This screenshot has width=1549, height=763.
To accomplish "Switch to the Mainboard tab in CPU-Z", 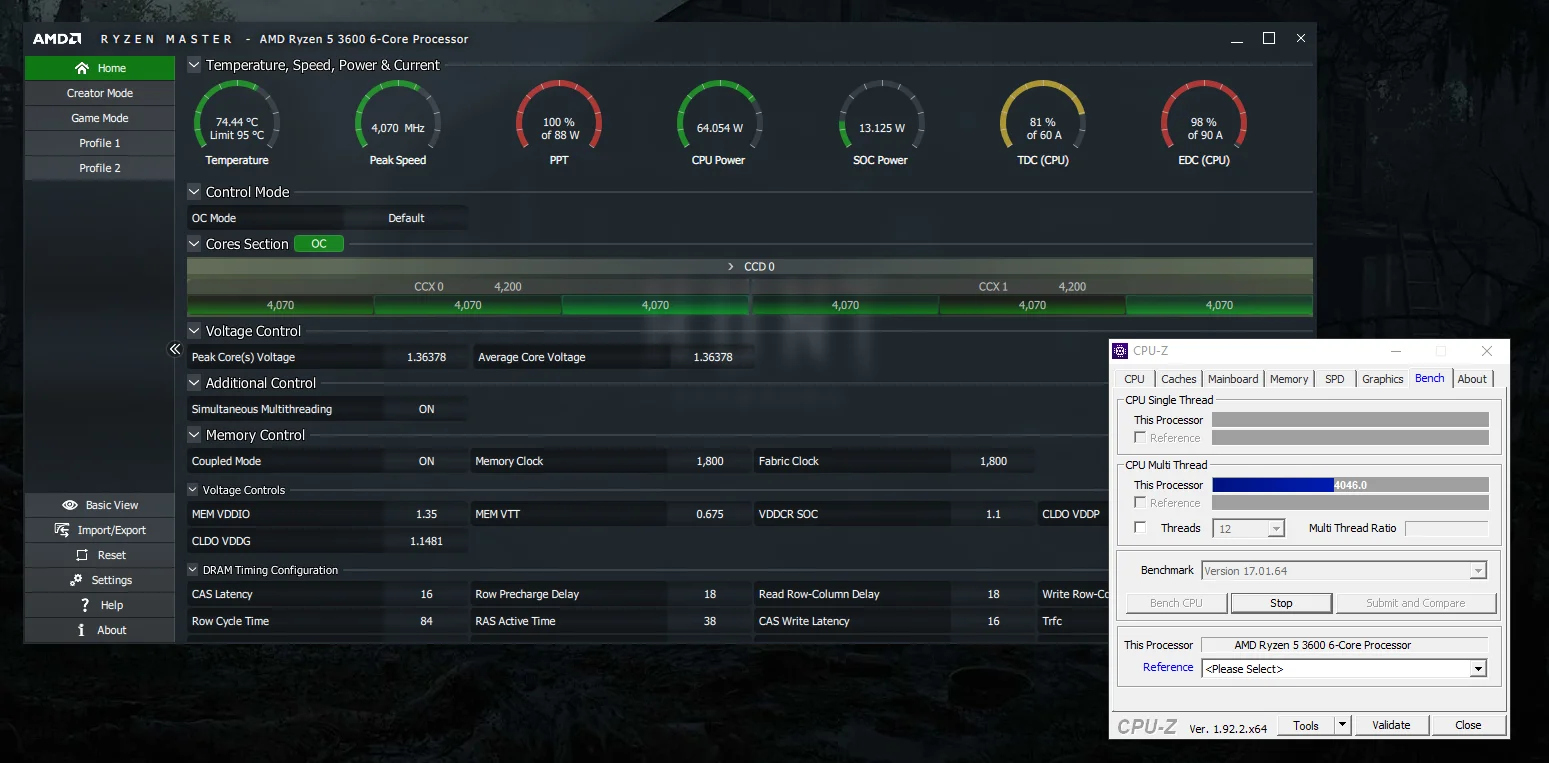I will point(1233,379).
